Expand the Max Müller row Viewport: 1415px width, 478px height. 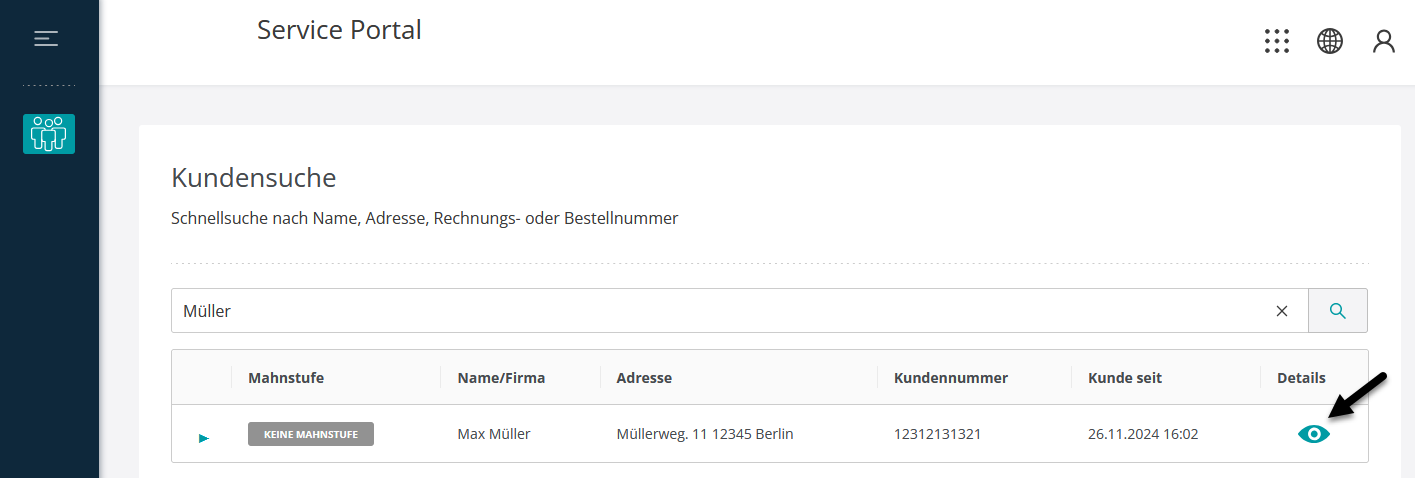click(204, 438)
